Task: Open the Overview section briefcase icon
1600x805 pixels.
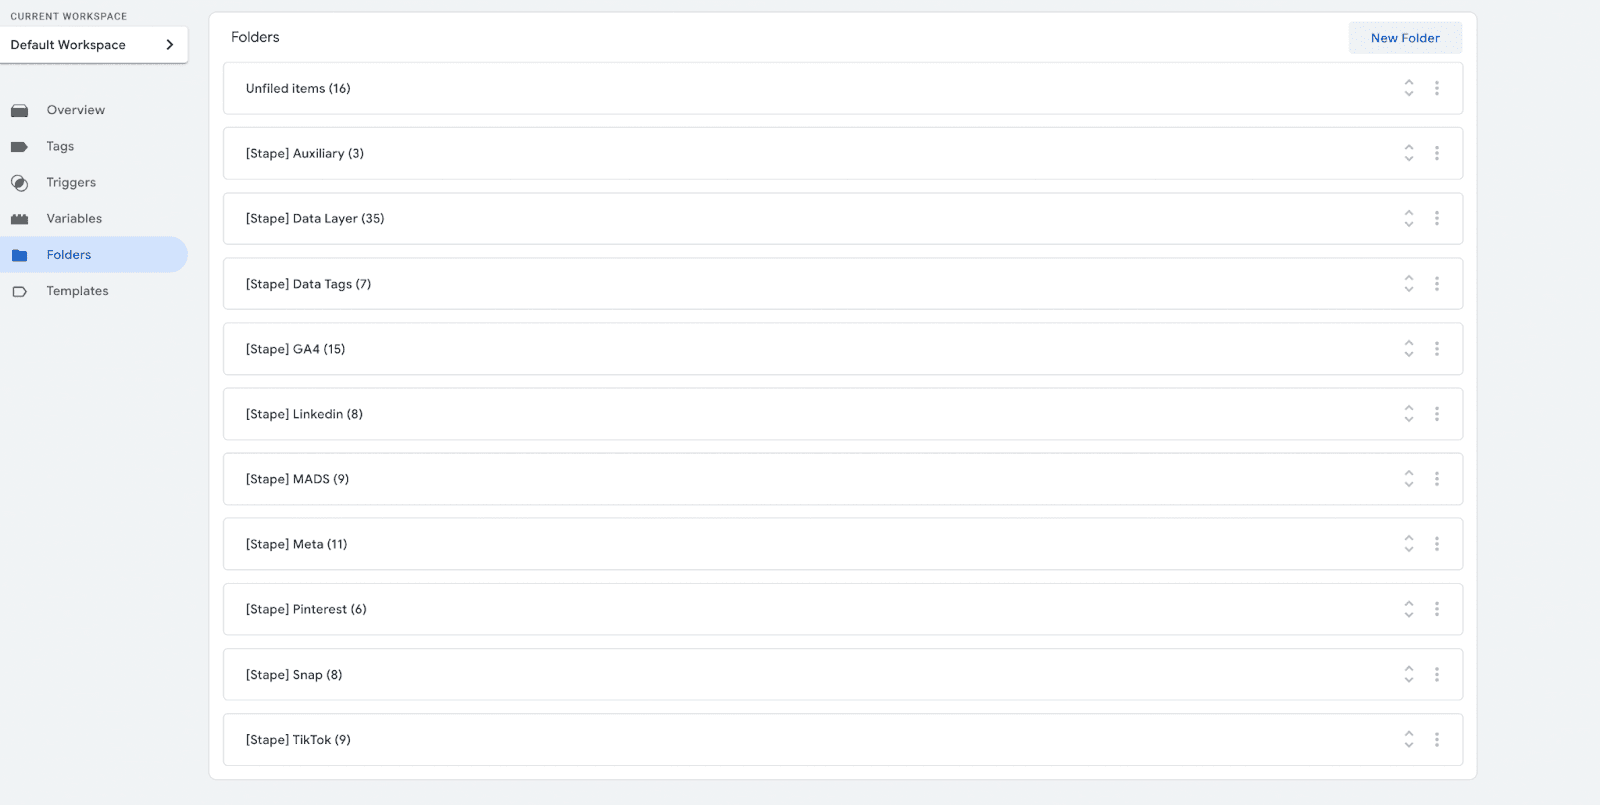Action: 19,110
